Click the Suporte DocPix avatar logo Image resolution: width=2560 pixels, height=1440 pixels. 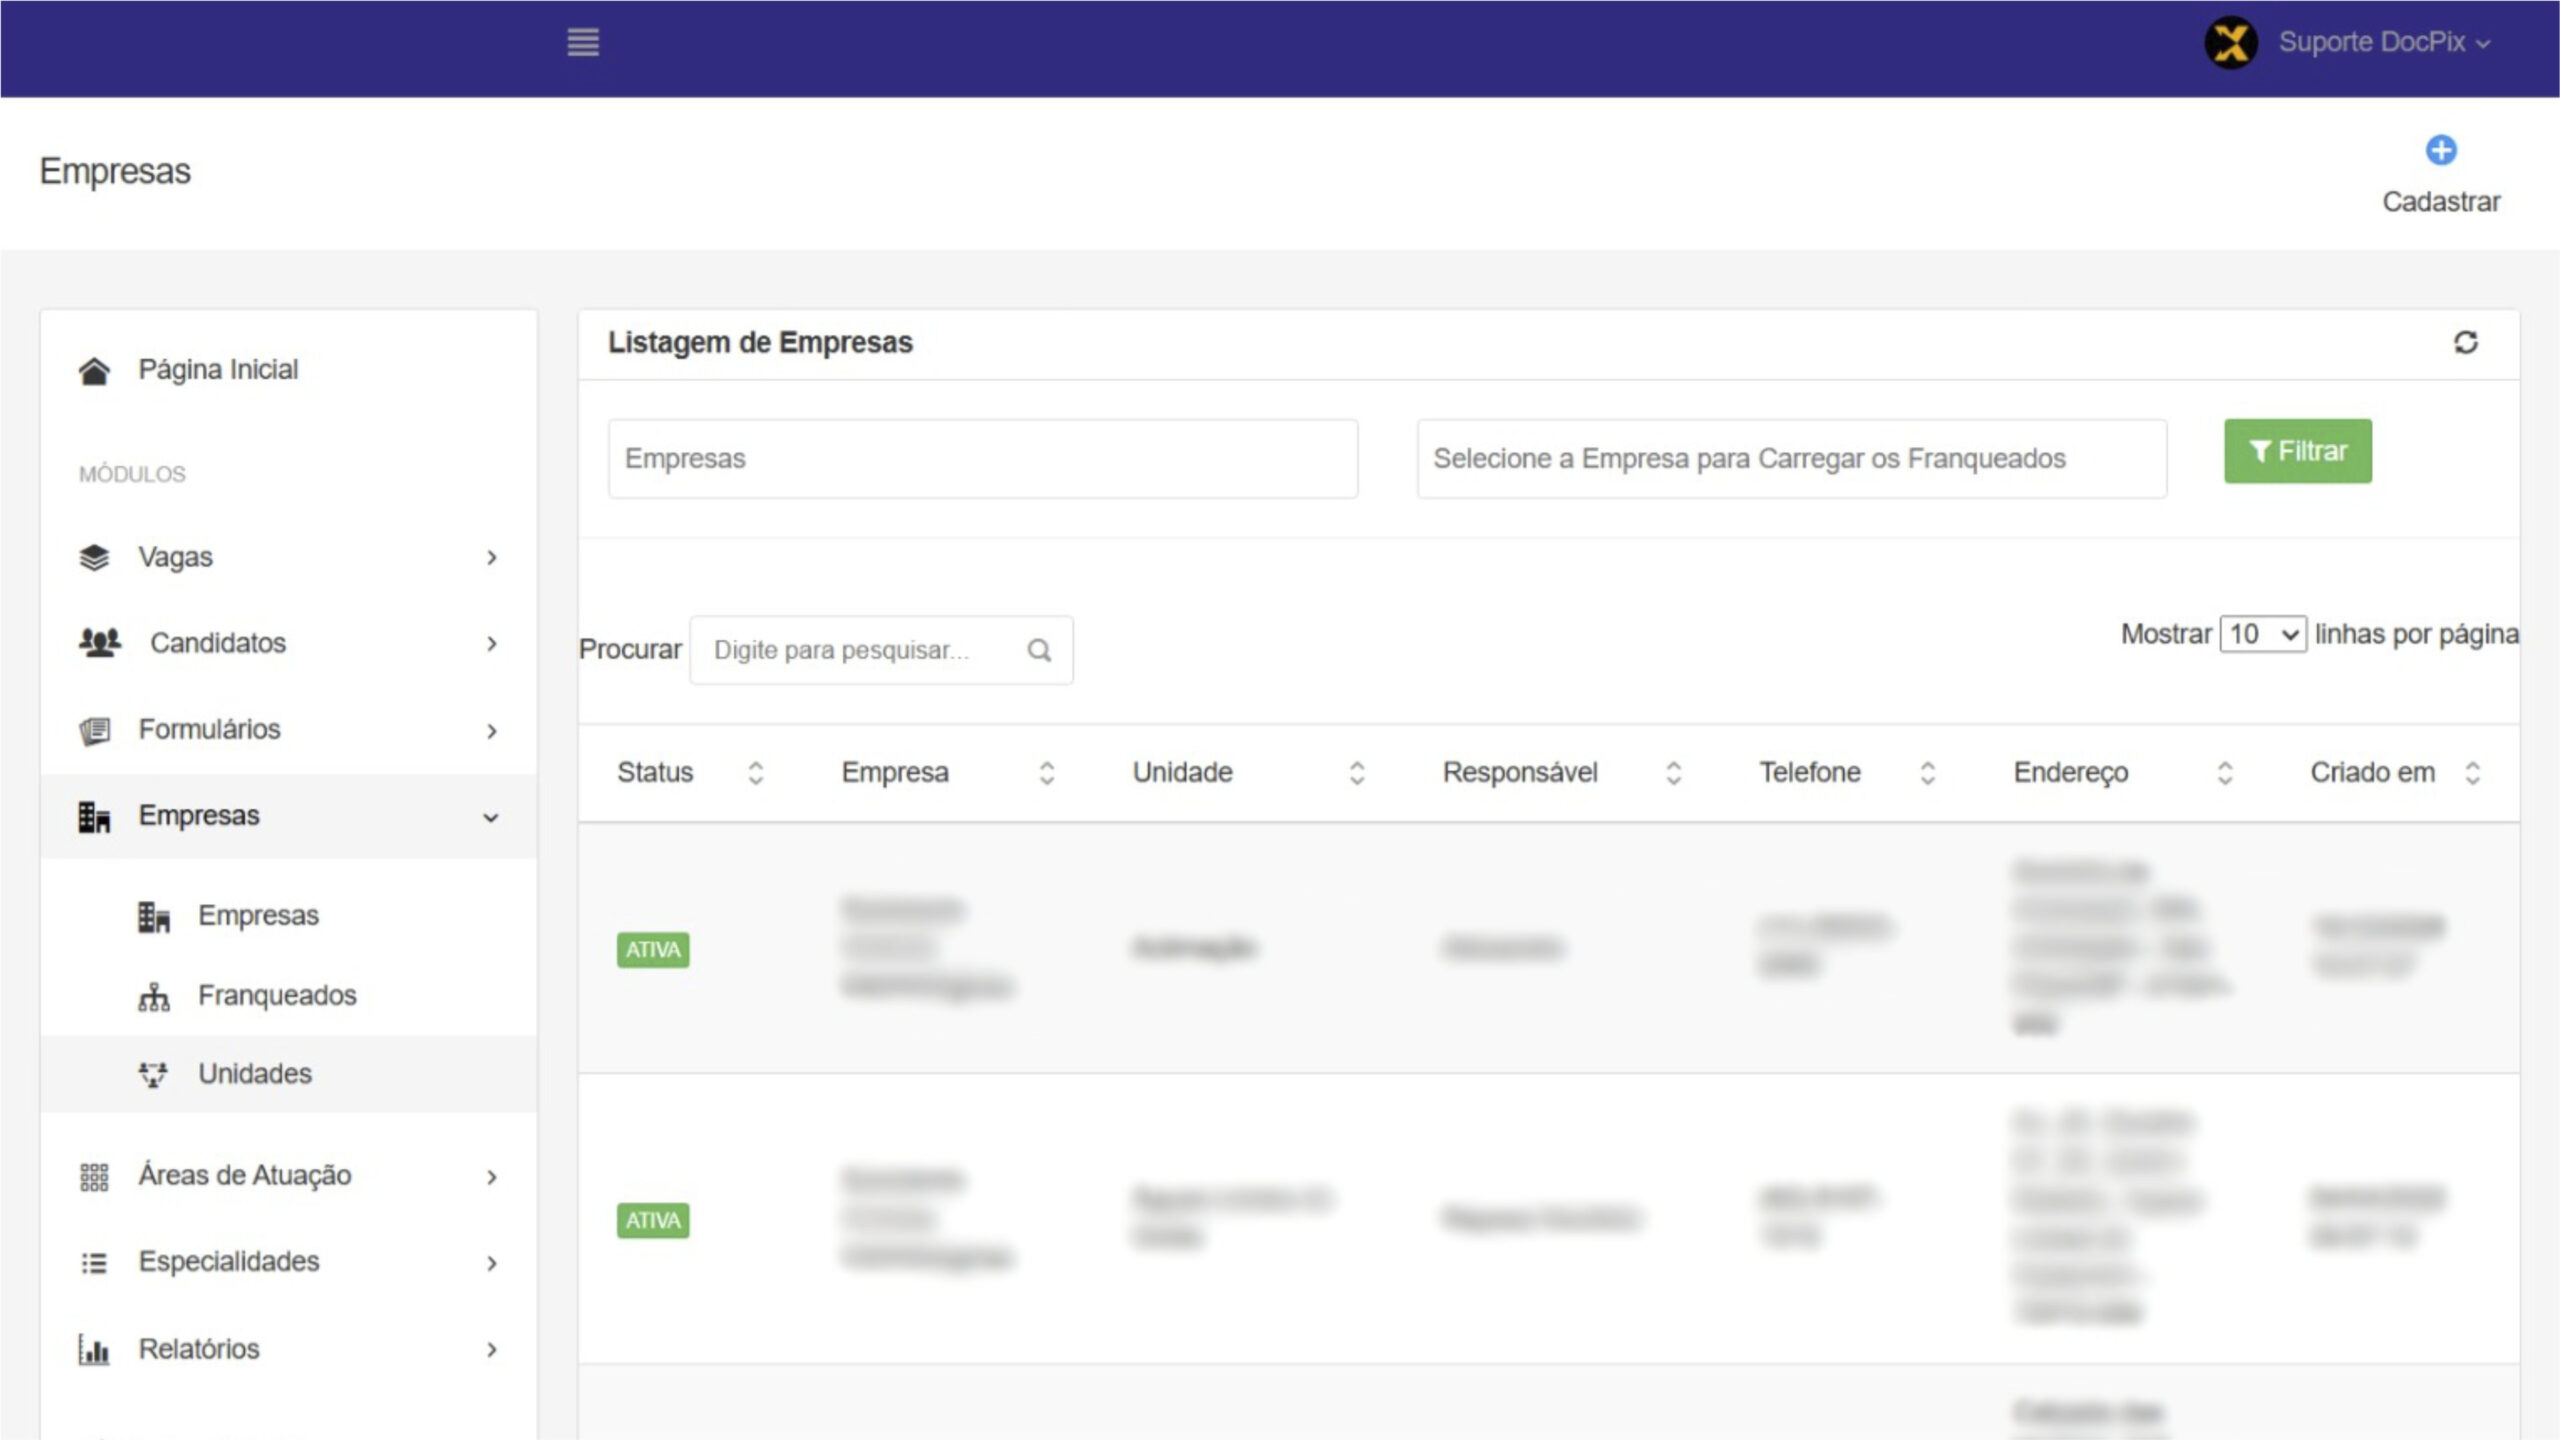point(2230,43)
